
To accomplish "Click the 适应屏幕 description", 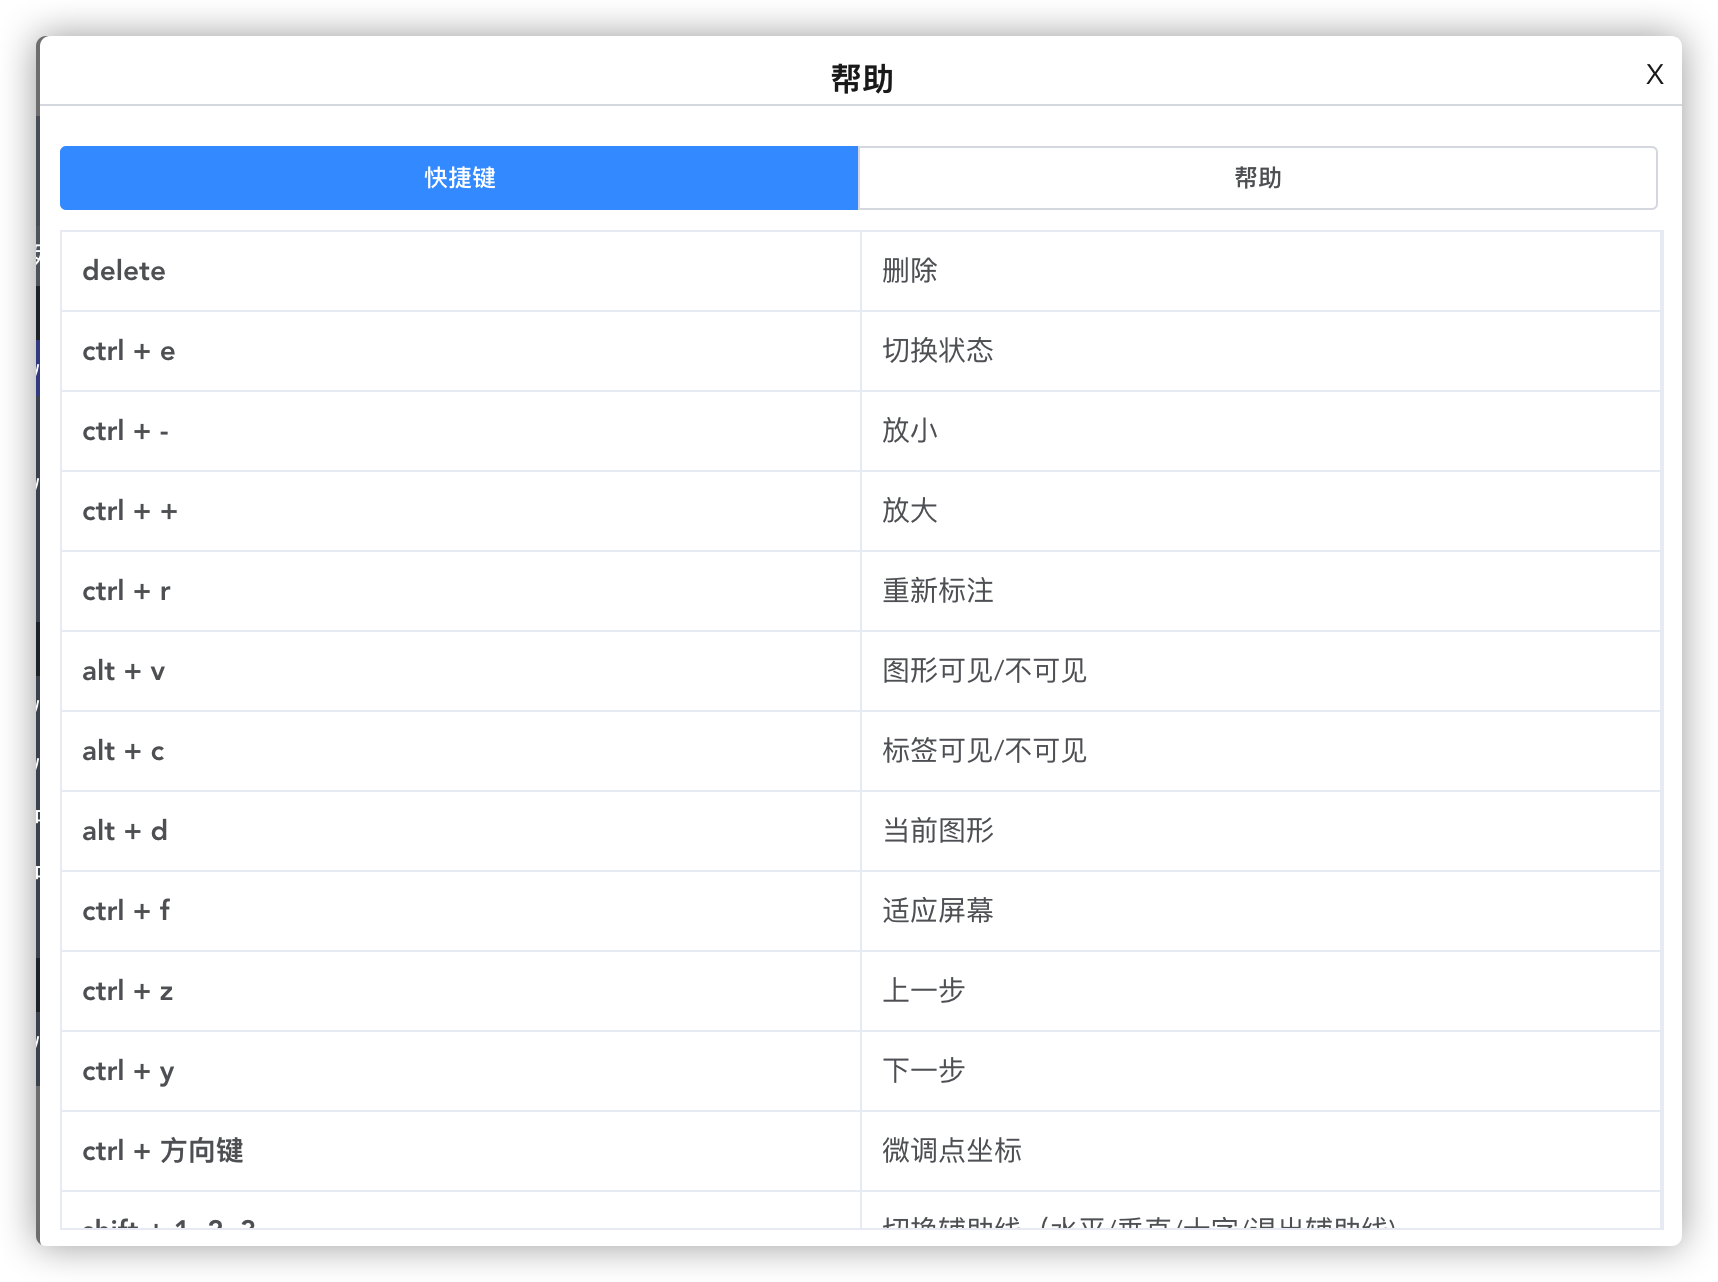I will [x=1260, y=911].
